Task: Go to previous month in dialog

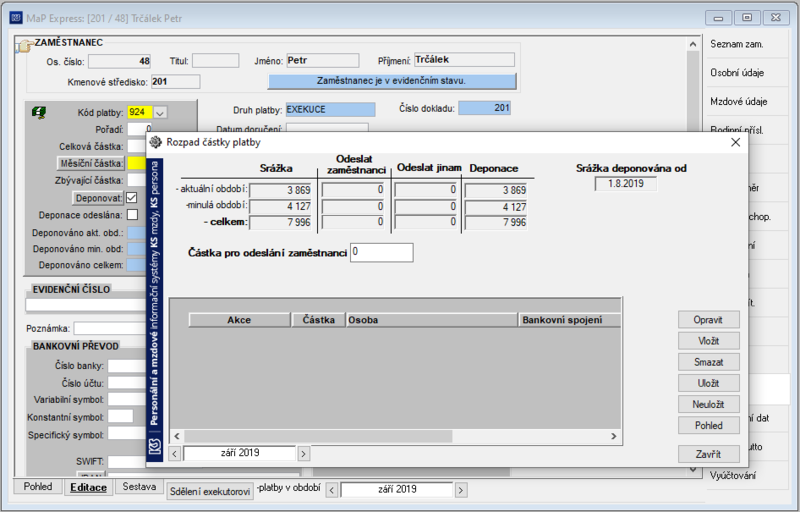Action: pyautogui.click(x=174, y=453)
